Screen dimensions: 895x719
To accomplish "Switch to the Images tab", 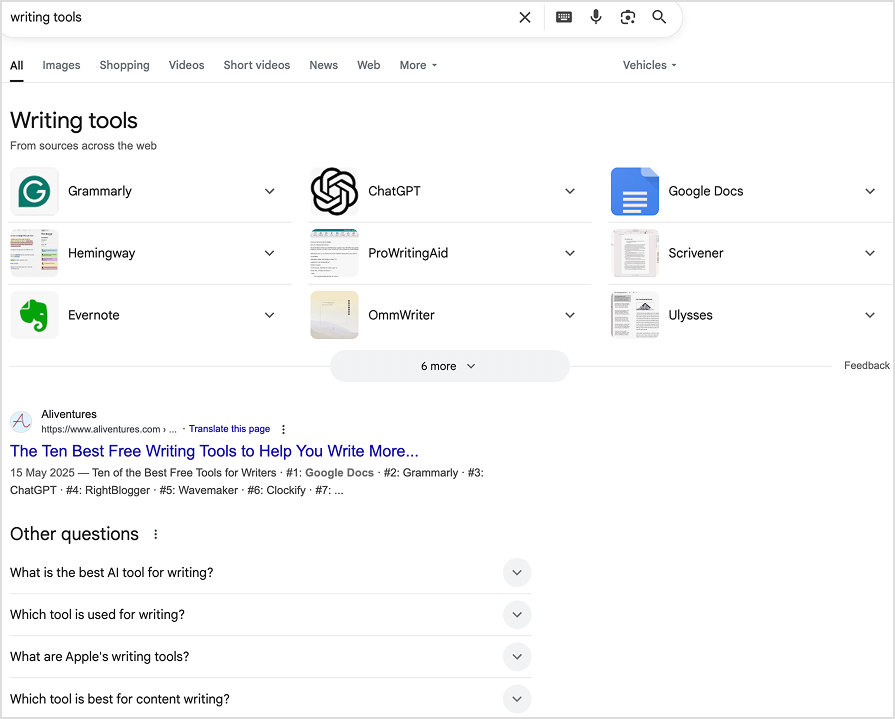I will pos(61,65).
